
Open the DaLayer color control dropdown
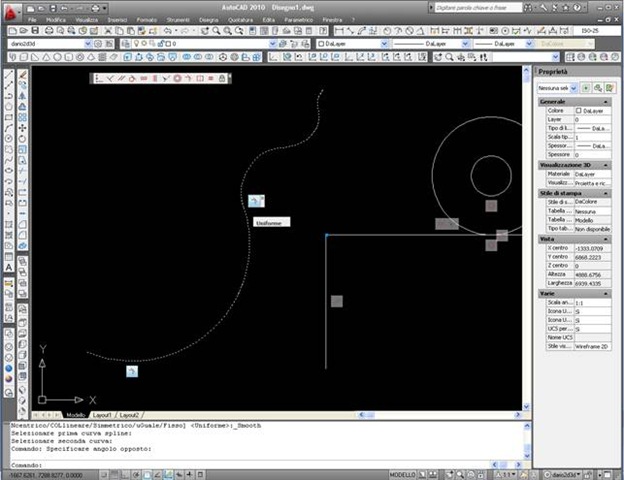pyautogui.click(x=384, y=44)
